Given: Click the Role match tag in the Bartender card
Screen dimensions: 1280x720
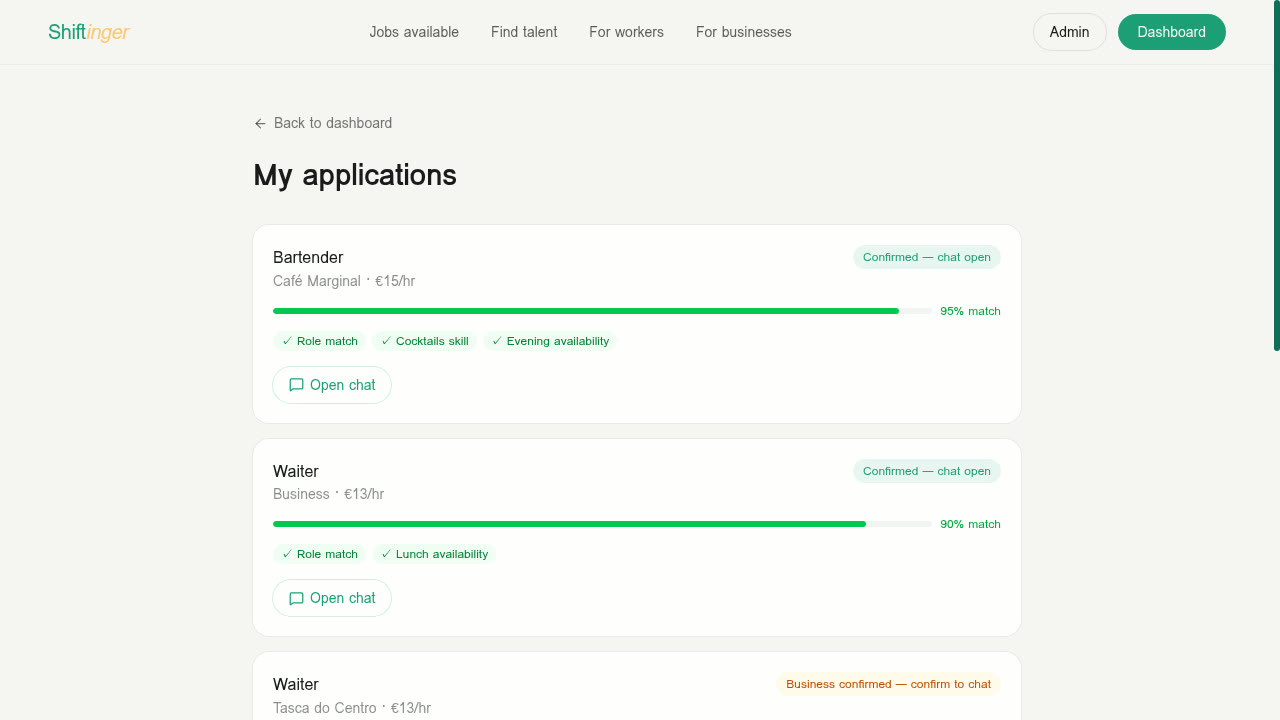Looking at the screenshot, I should click(320, 341).
